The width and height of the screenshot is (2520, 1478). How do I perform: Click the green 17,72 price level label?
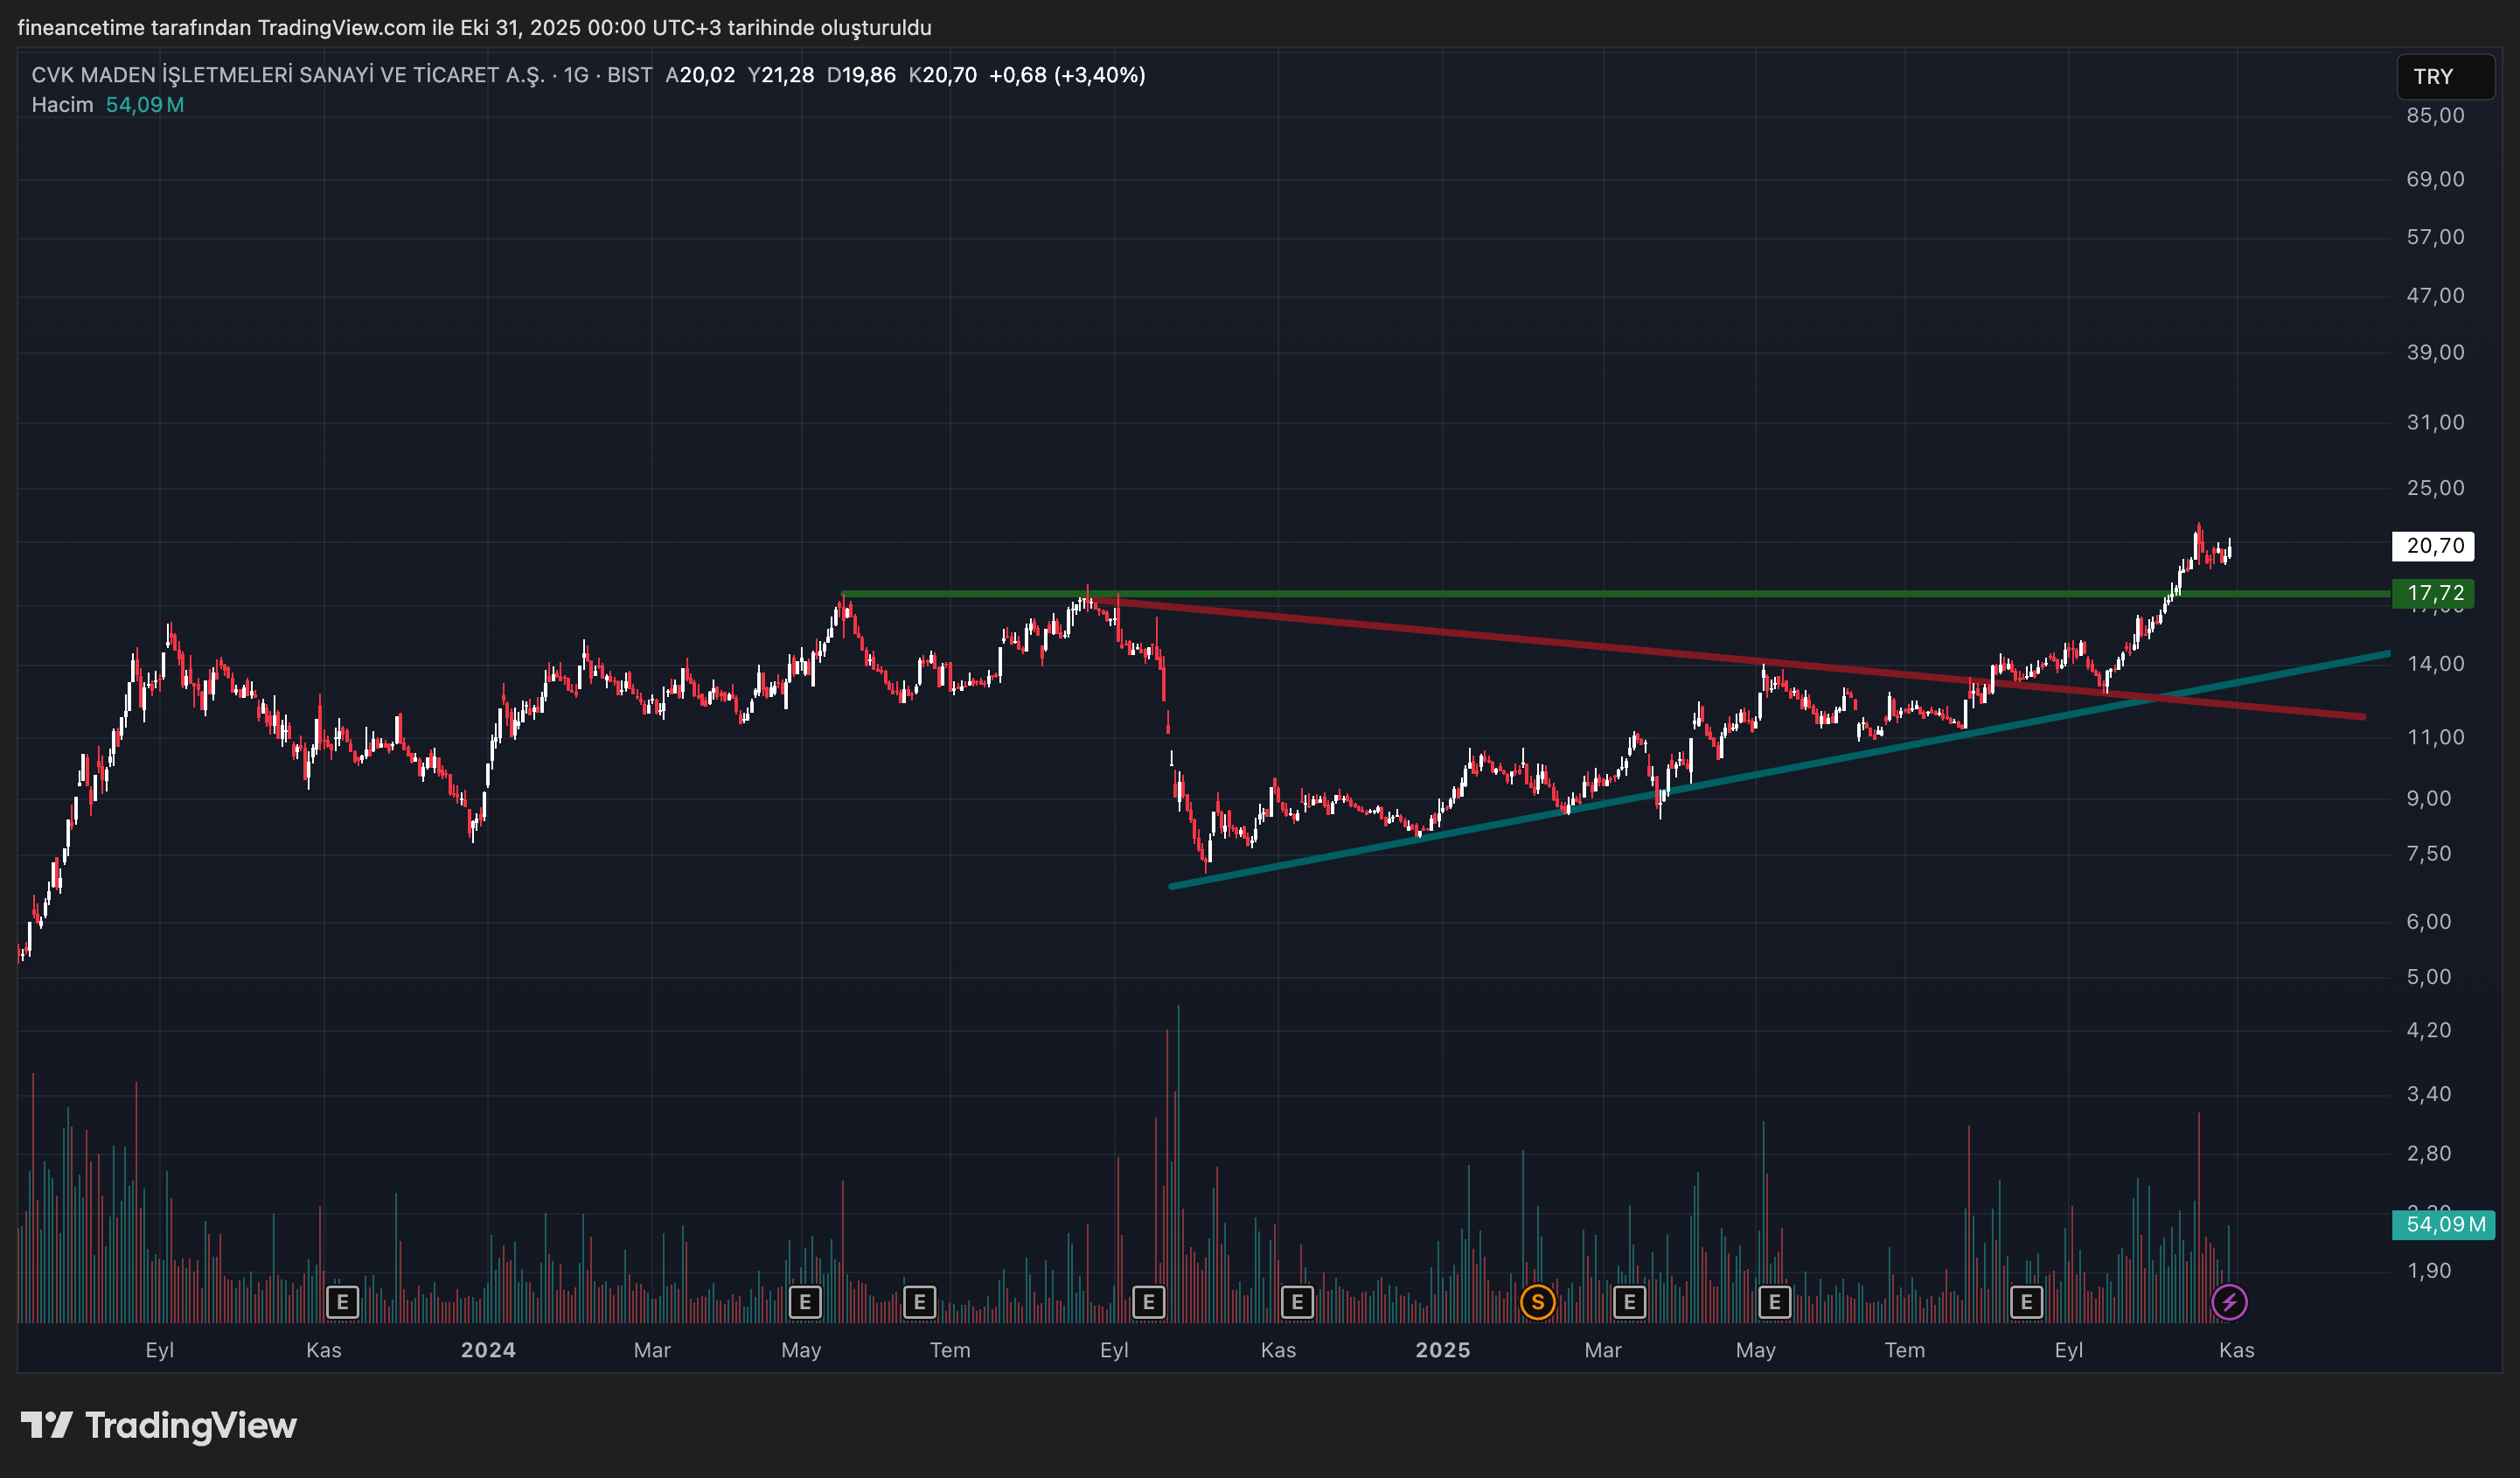(2434, 593)
